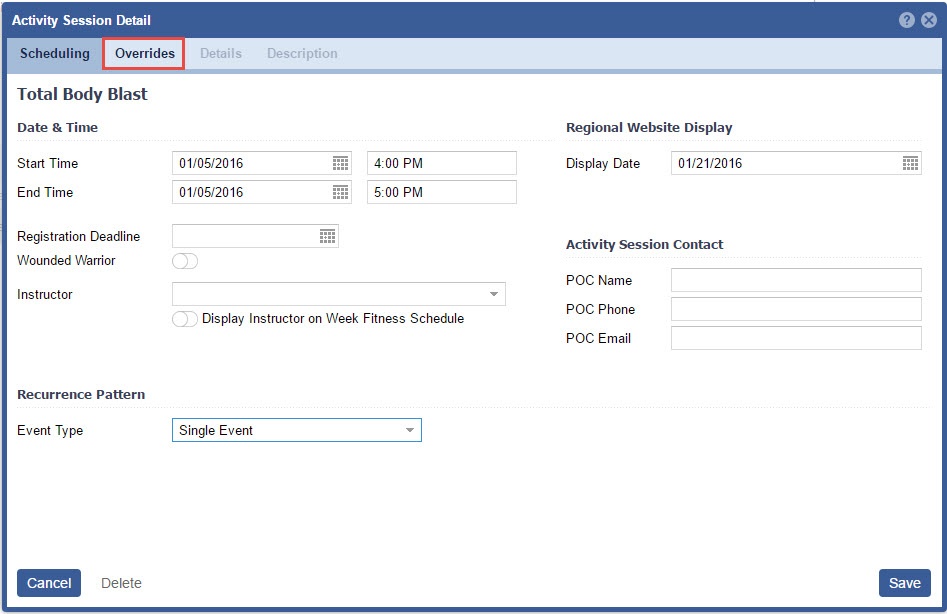This screenshot has width=947, height=614.
Task: Switch to the Overrides tab
Action: 144,53
